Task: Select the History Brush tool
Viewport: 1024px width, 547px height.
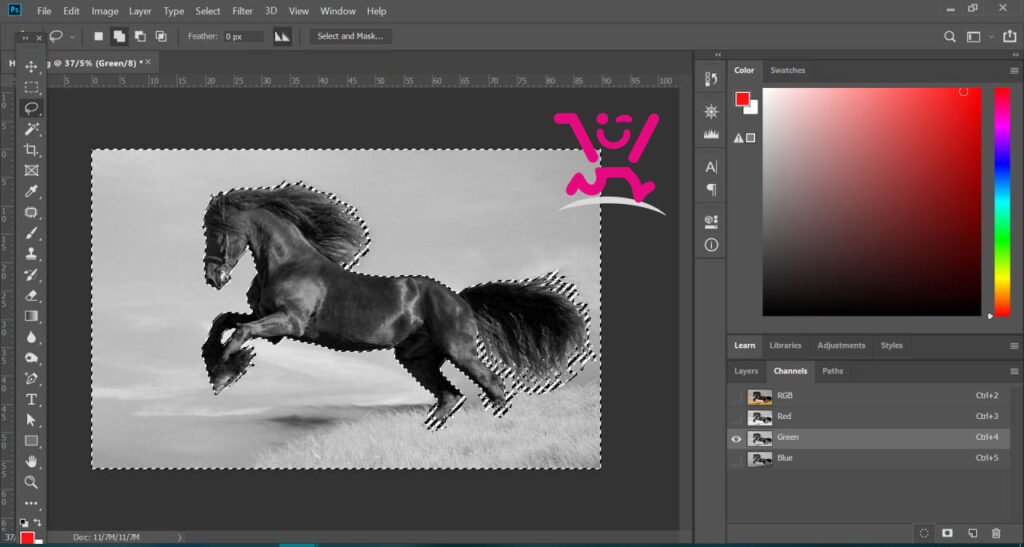Action: tap(31, 275)
